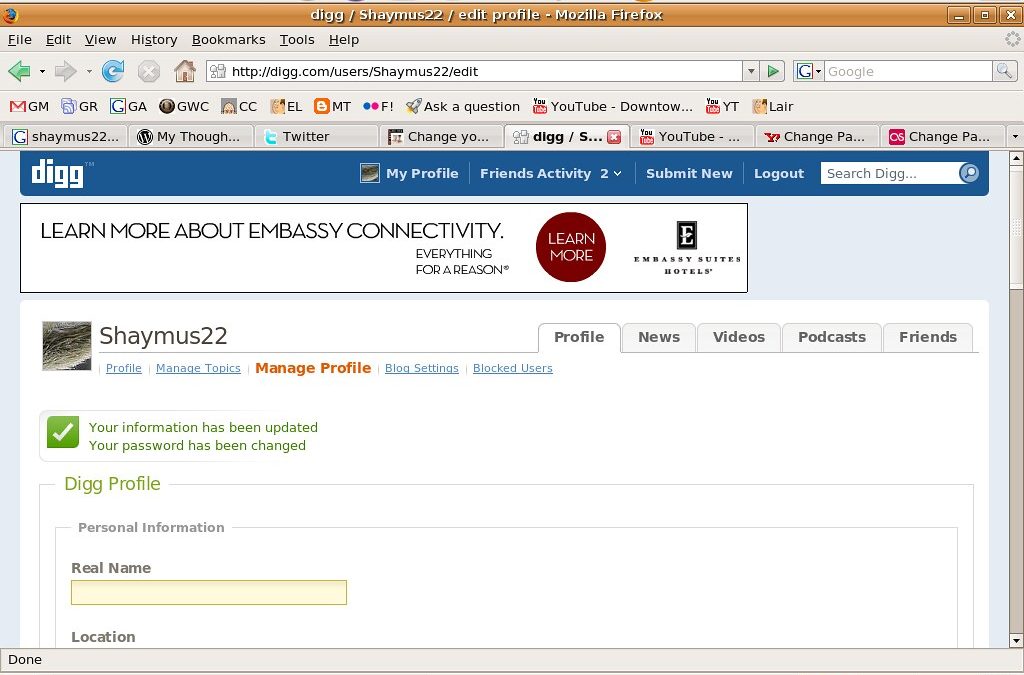Viewport: 1024px width, 675px height.
Task: Click Submit New in the header
Action: 689,174
